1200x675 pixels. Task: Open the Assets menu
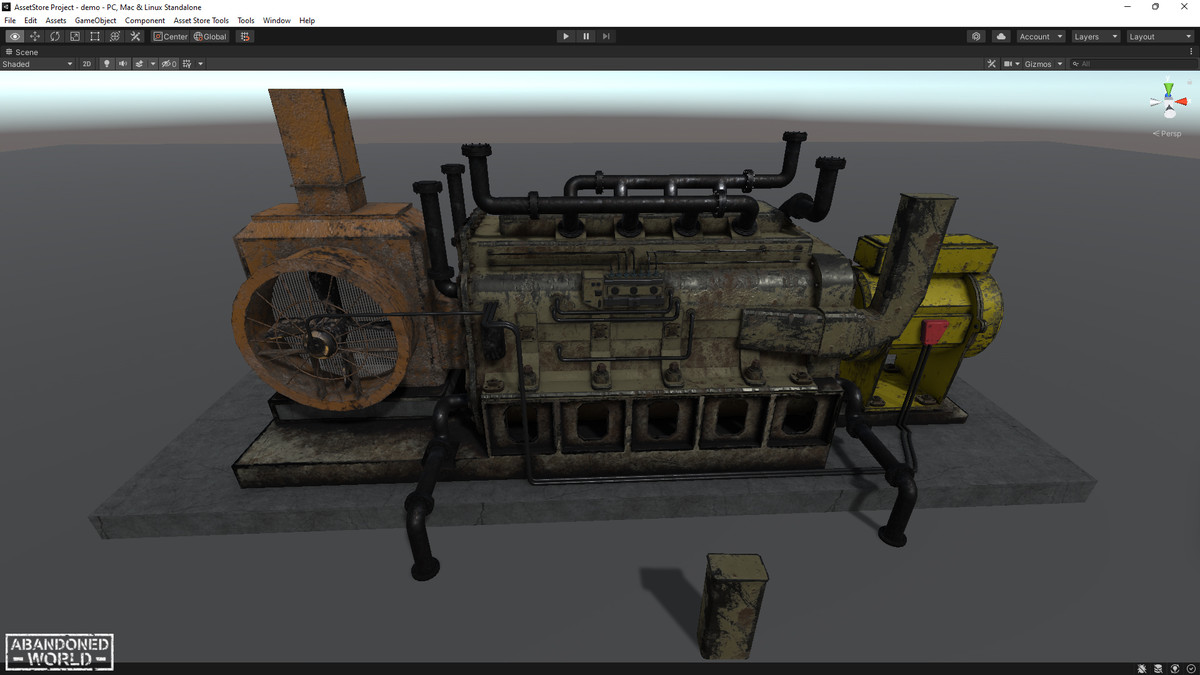(x=56, y=20)
